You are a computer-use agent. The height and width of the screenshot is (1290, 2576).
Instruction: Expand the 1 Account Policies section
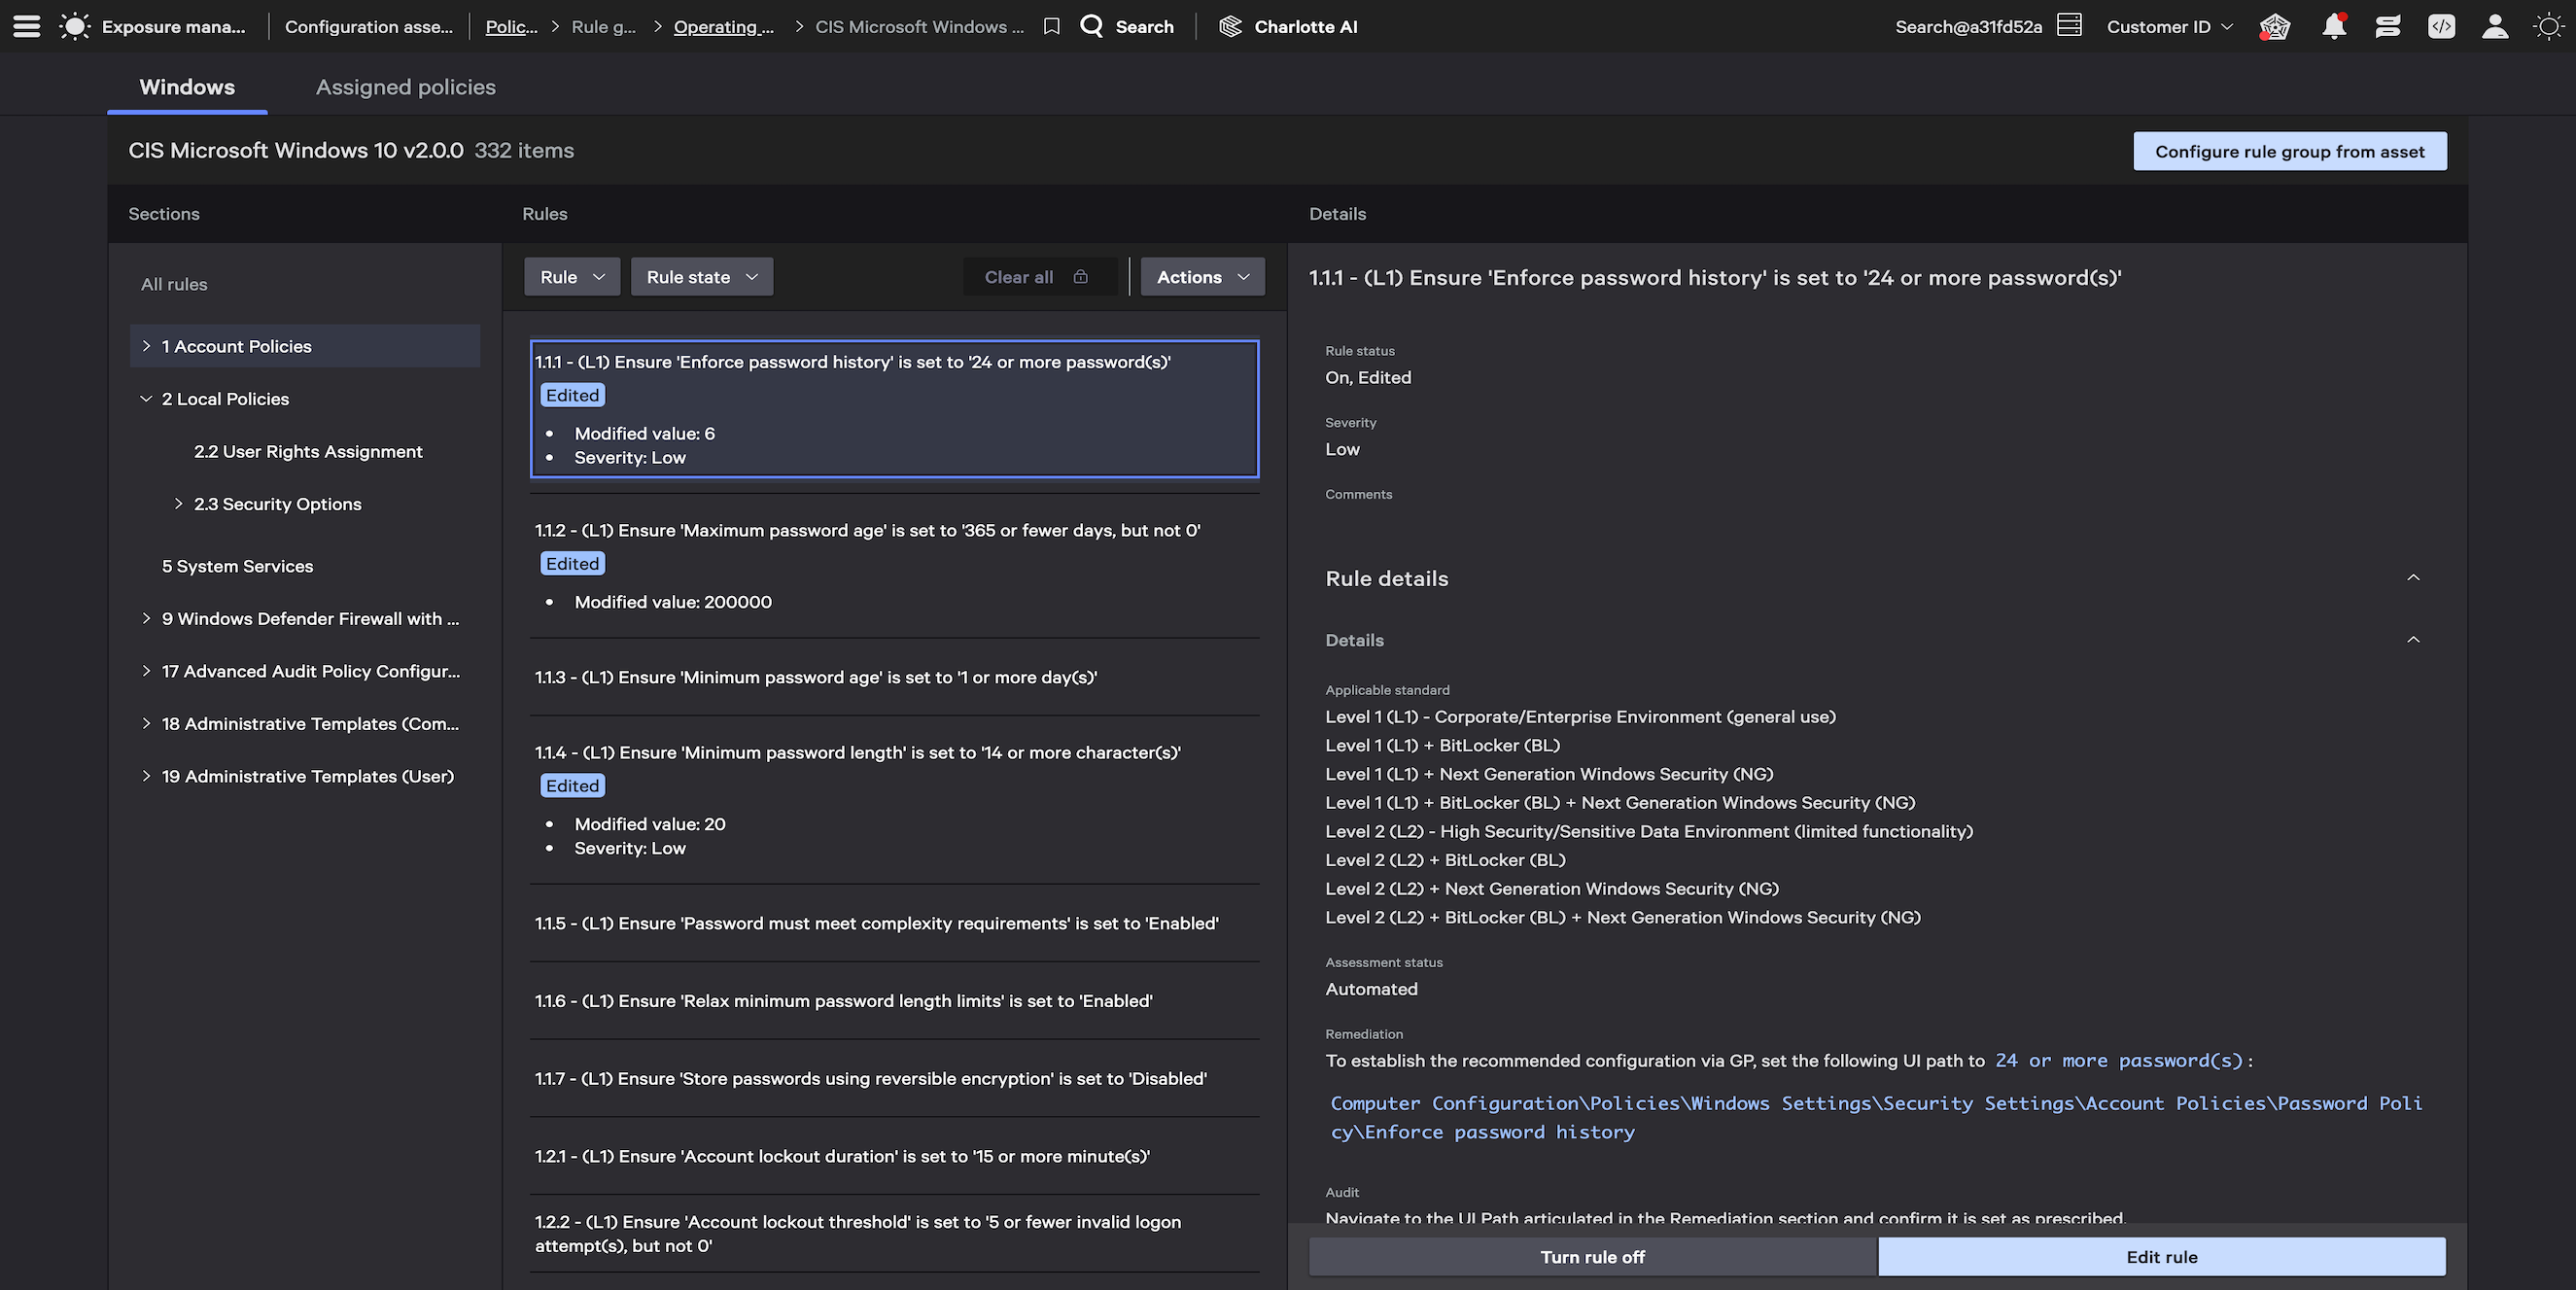pos(146,346)
